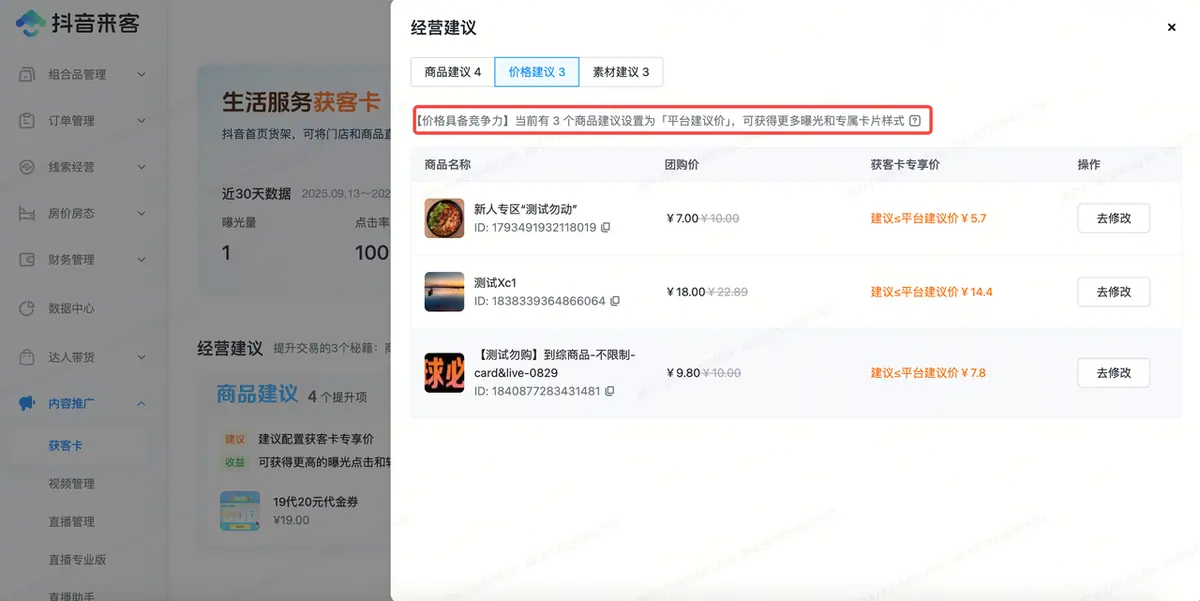Click the 操作 column header
Image resolution: width=1200 pixels, height=601 pixels.
tap(1089, 164)
